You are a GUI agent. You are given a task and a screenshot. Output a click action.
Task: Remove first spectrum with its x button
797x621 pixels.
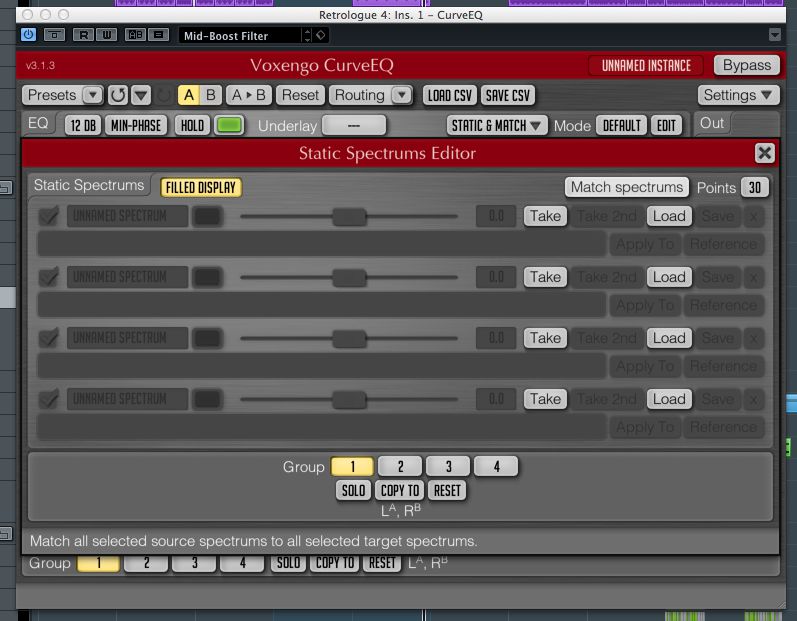(754, 216)
